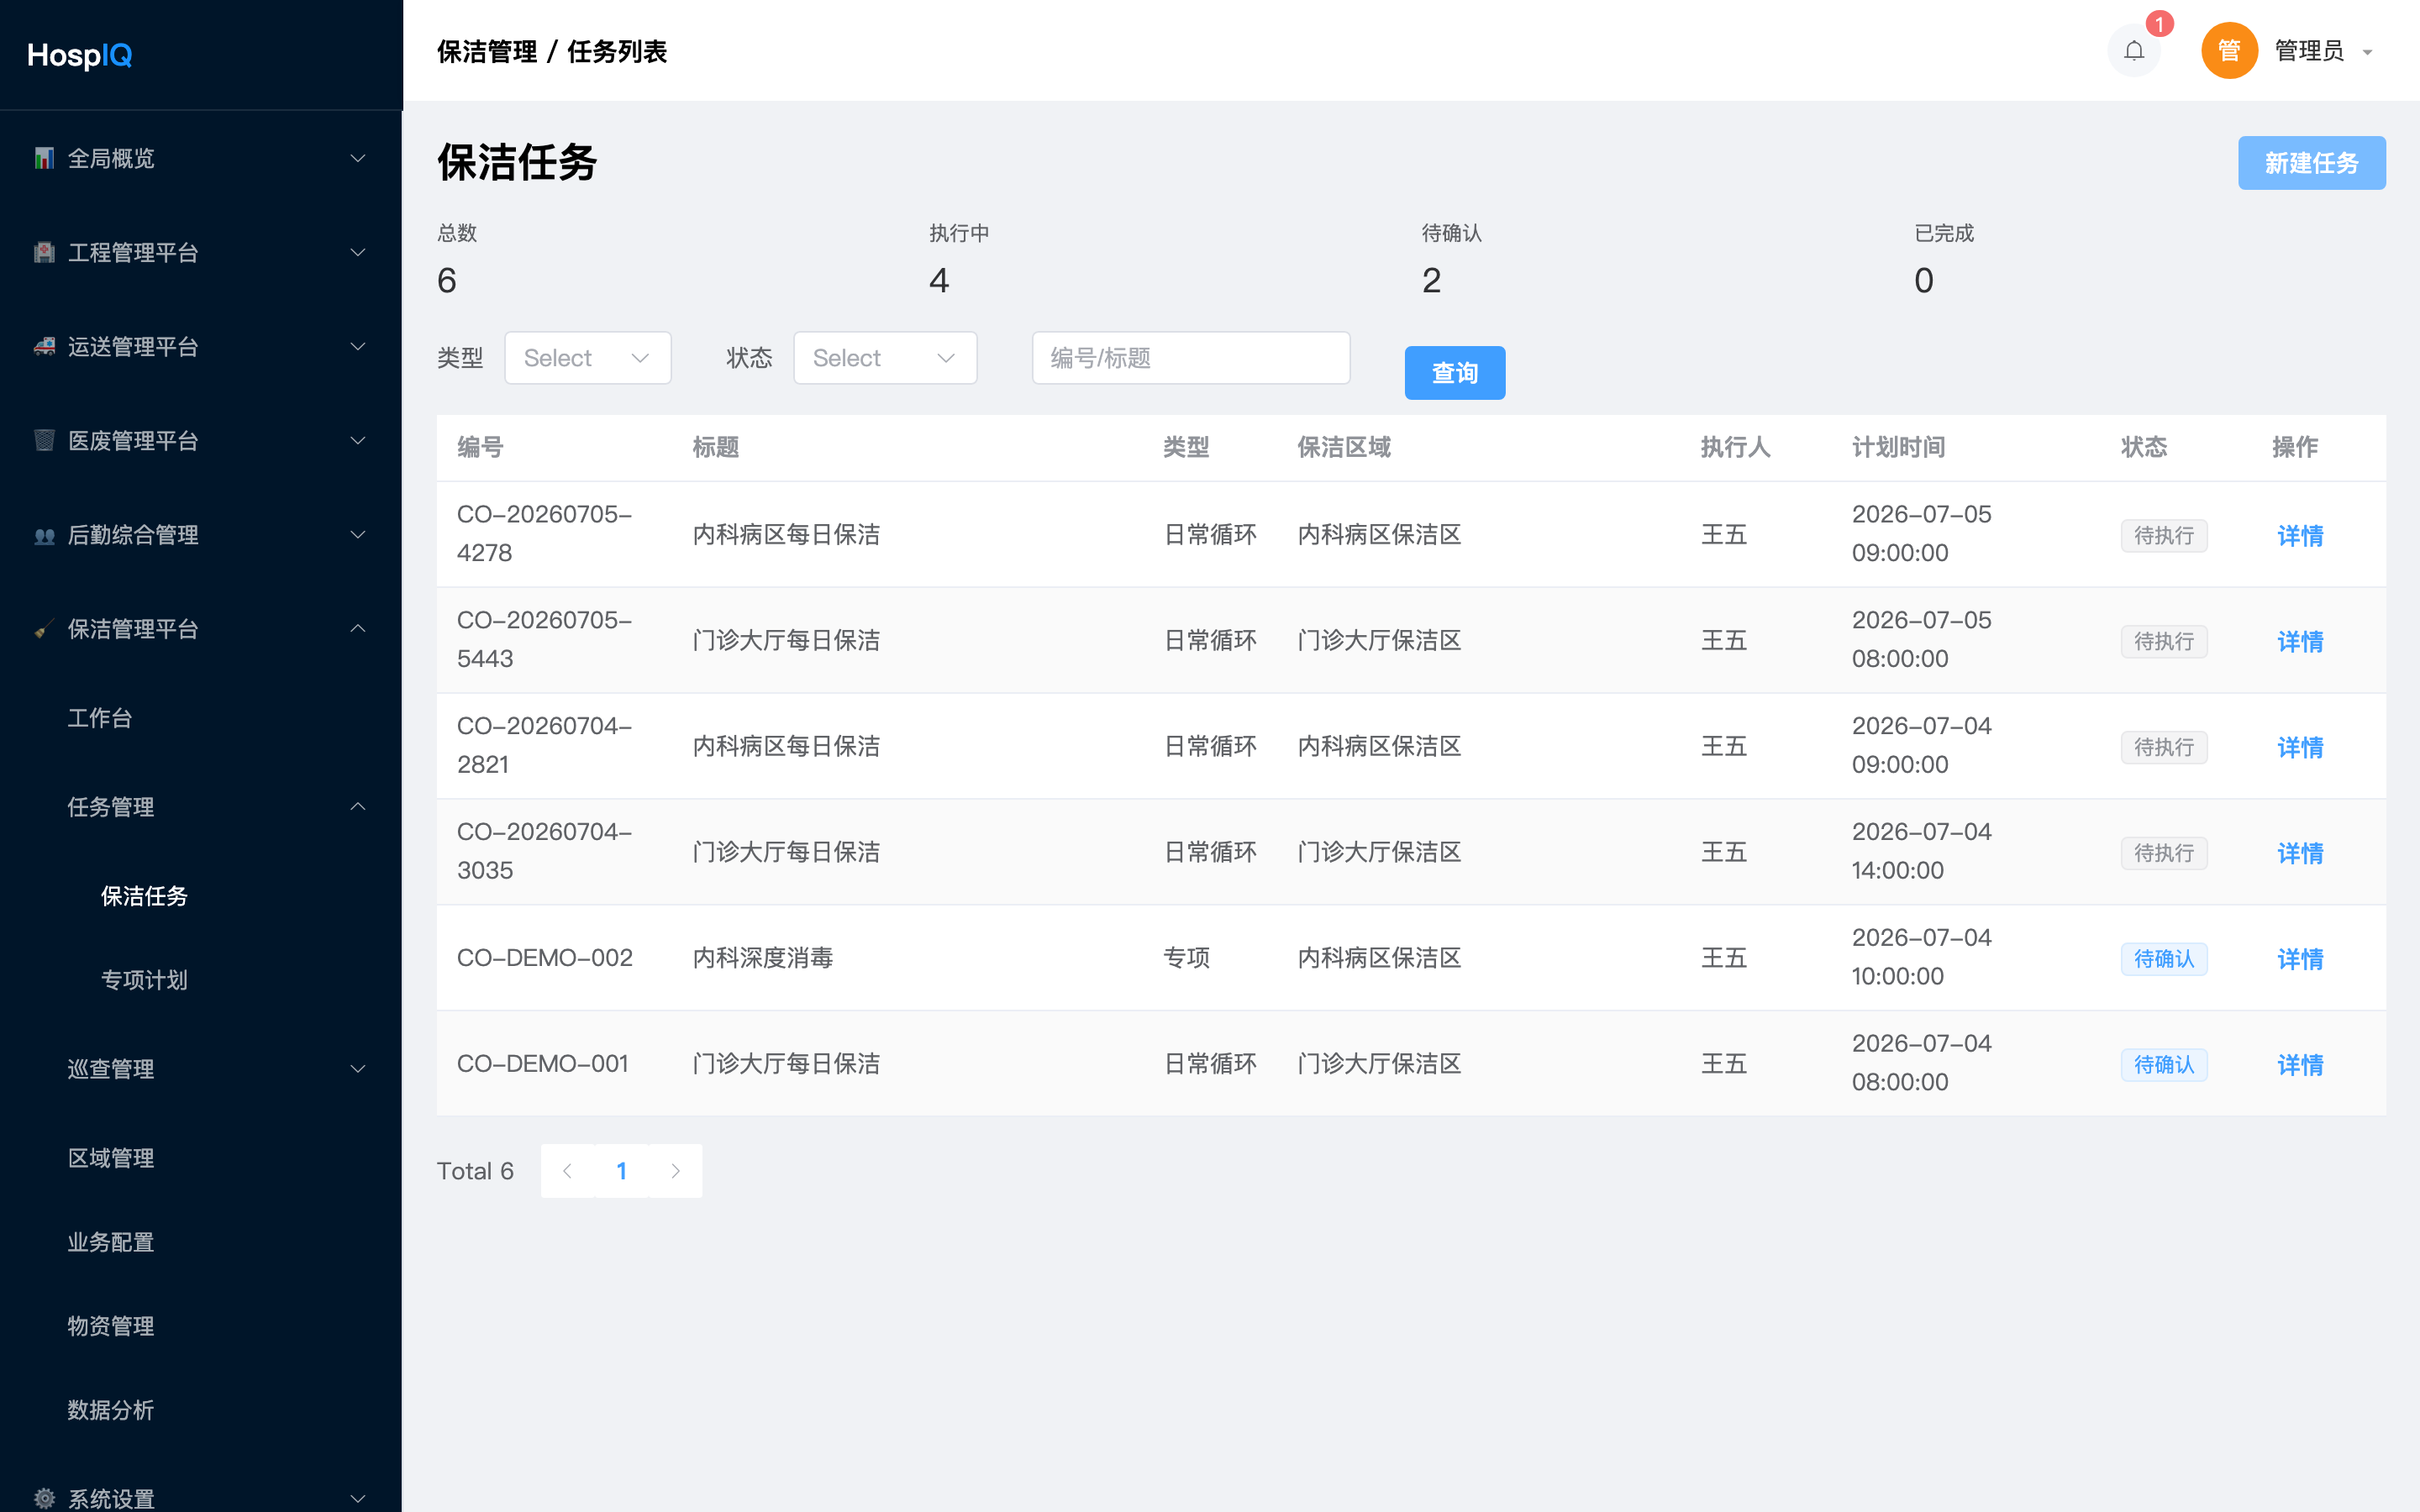This screenshot has height=1512, width=2420.
Task: Open the 管理员 account dropdown arrow
Action: (x=2367, y=52)
